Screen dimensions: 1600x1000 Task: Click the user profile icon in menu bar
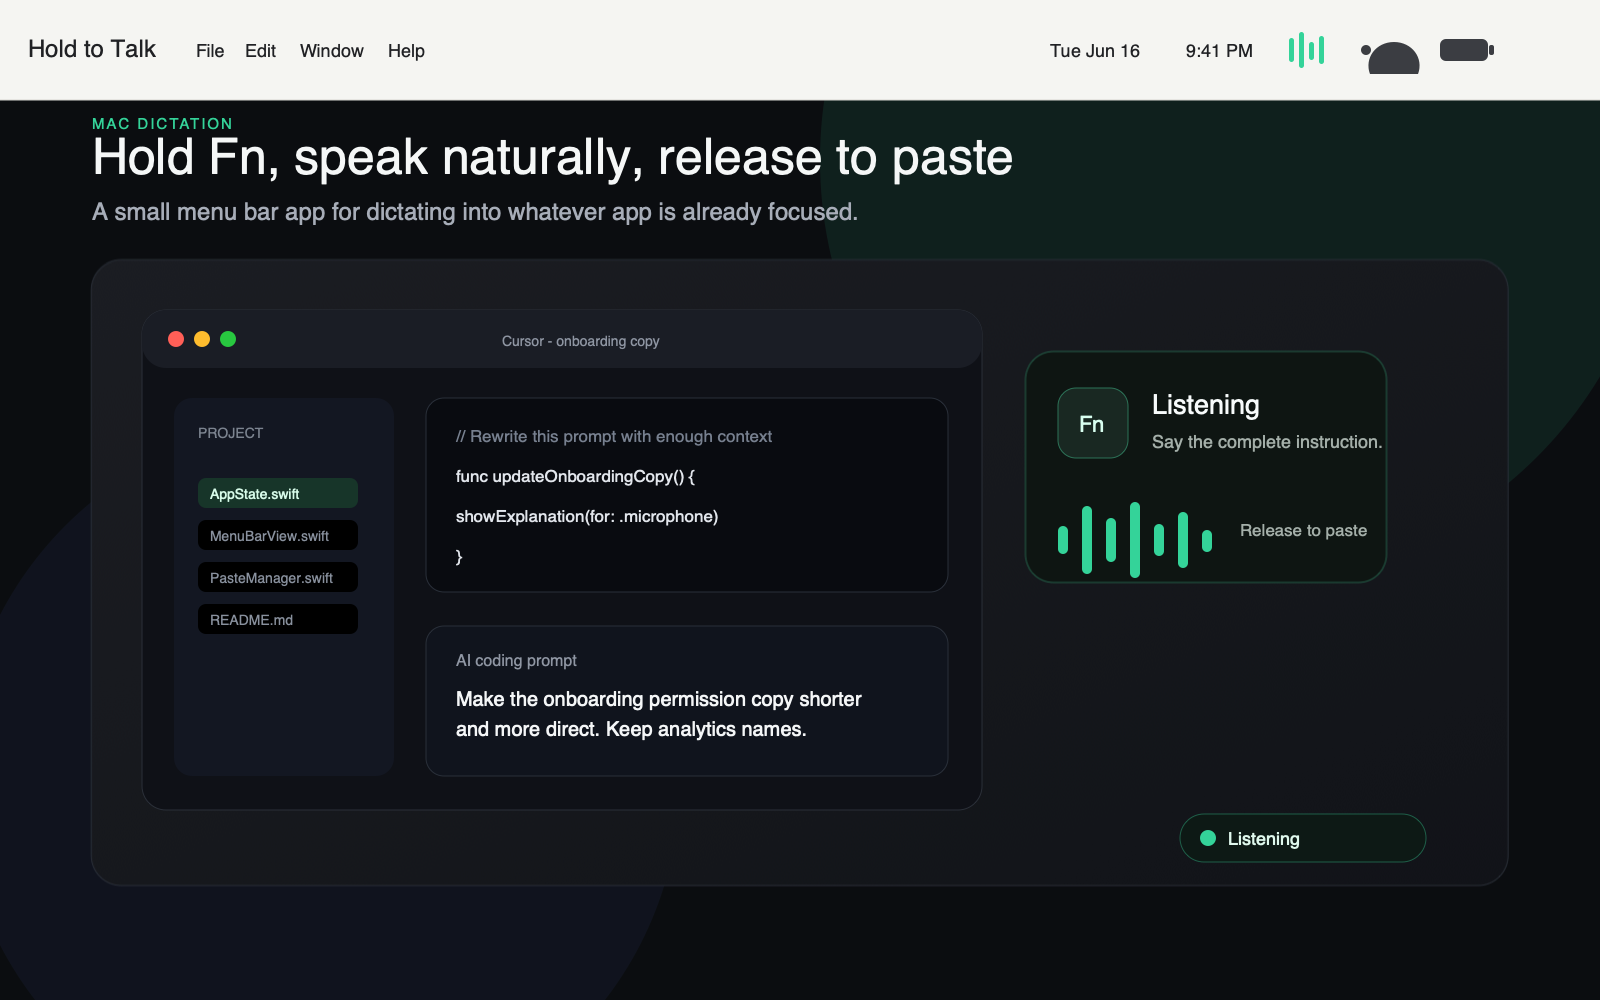pyautogui.click(x=1392, y=58)
